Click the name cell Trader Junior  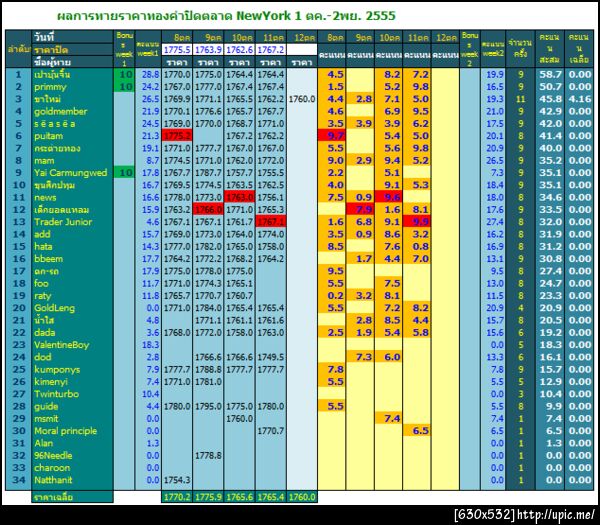pos(72,222)
